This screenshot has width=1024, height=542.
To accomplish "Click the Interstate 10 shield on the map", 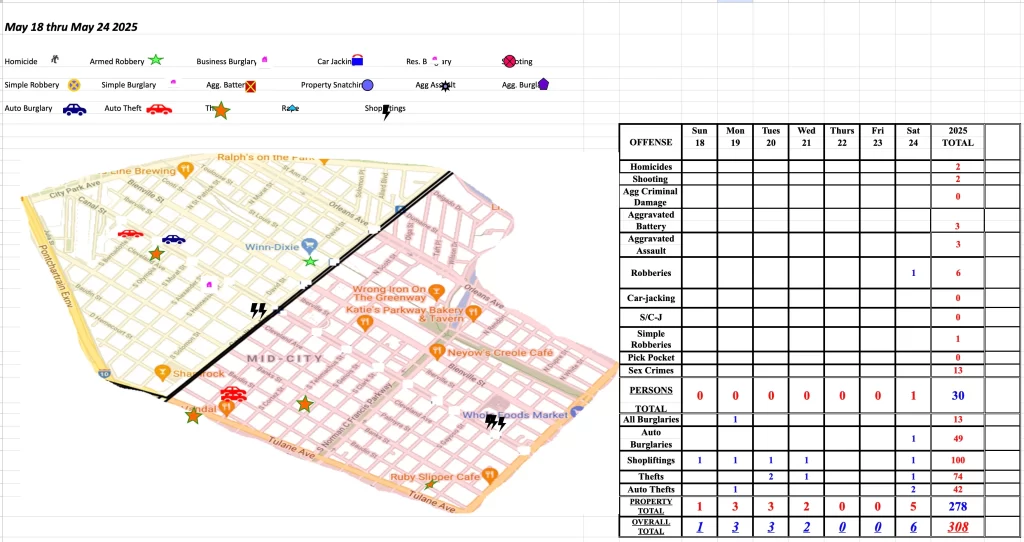I will pyautogui.click(x=104, y=374).
